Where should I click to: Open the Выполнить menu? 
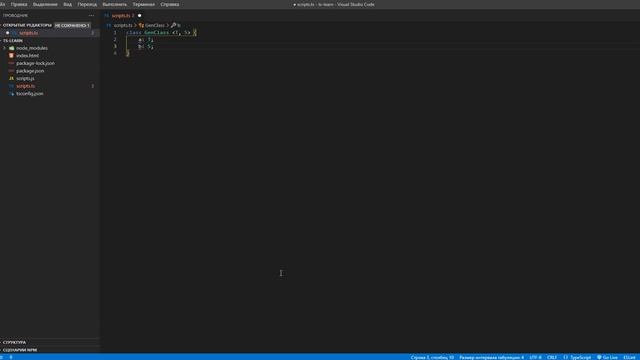point(115,4)
